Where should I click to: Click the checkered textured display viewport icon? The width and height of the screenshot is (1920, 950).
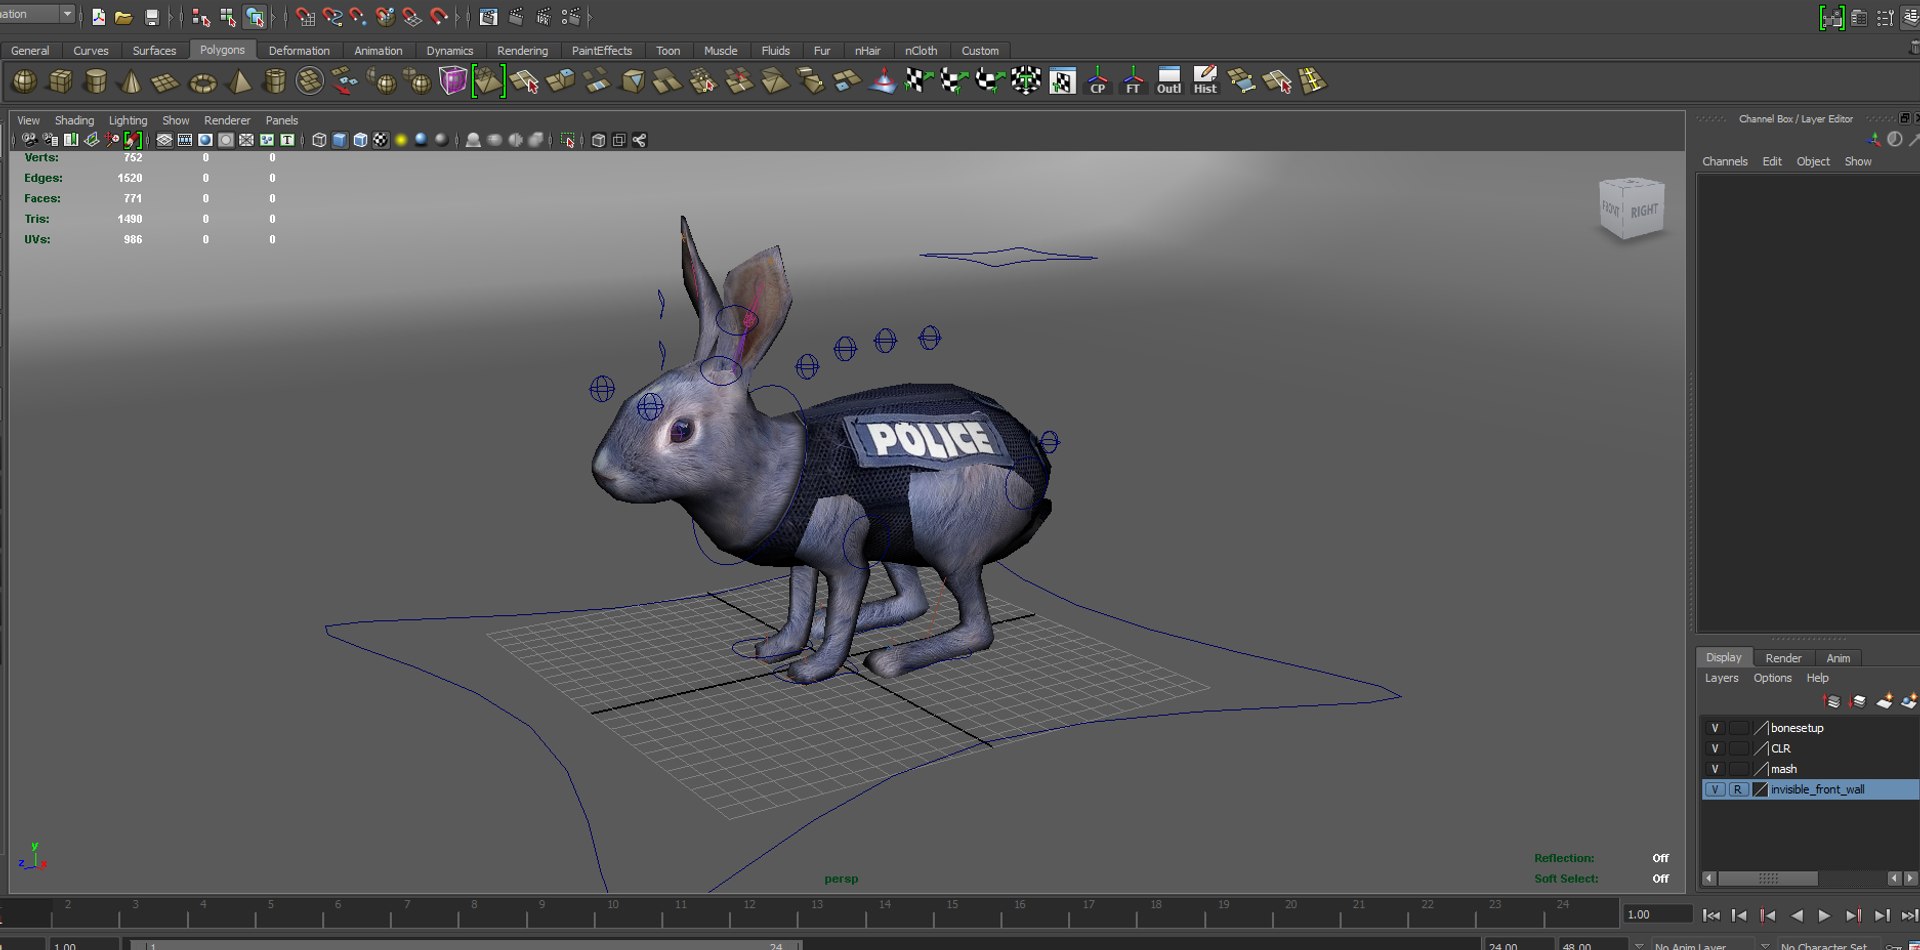(x=381, y=140)
